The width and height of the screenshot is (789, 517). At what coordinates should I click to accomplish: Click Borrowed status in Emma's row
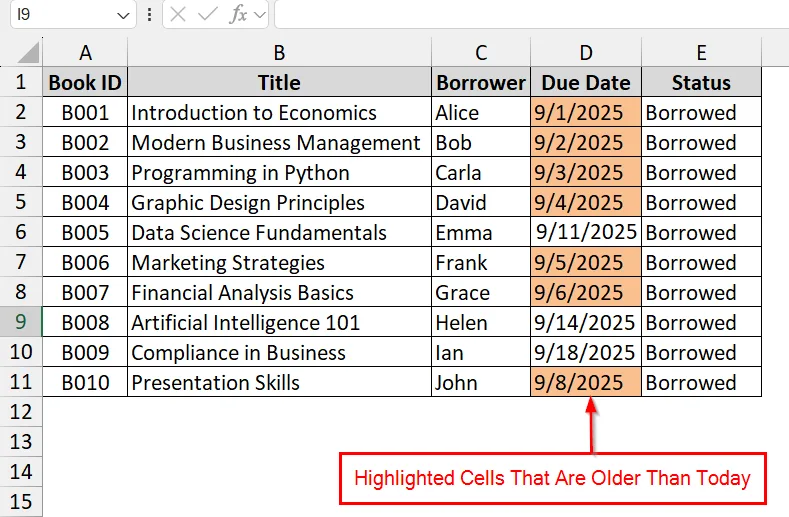pyautogui.click(x=701, y=232)
